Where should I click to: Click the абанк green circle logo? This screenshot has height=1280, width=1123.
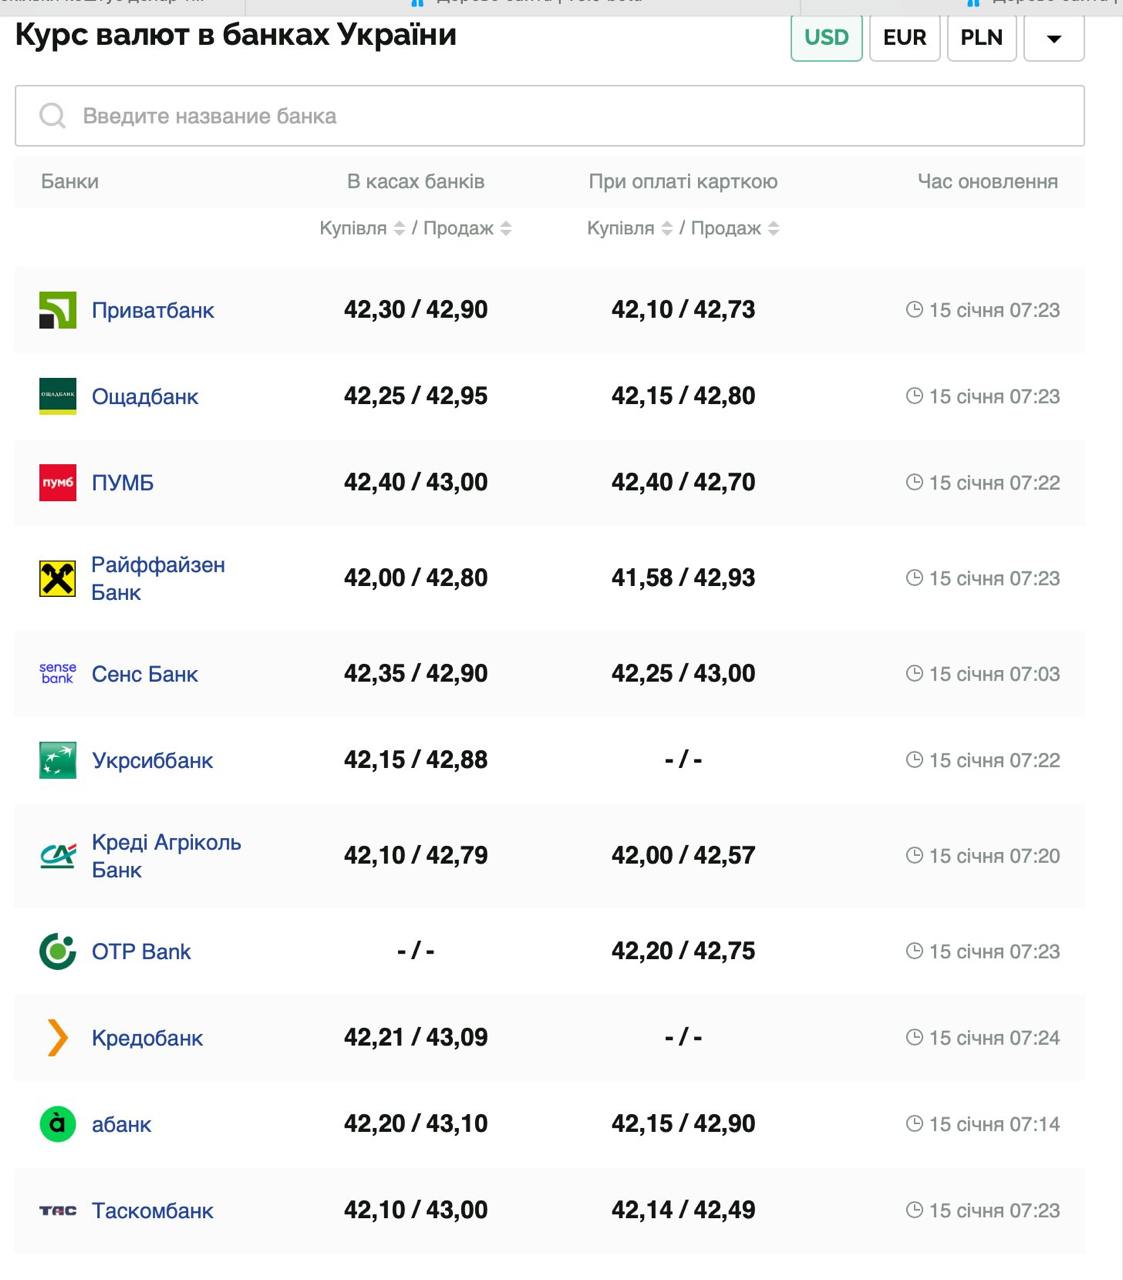click(57, 1124)
